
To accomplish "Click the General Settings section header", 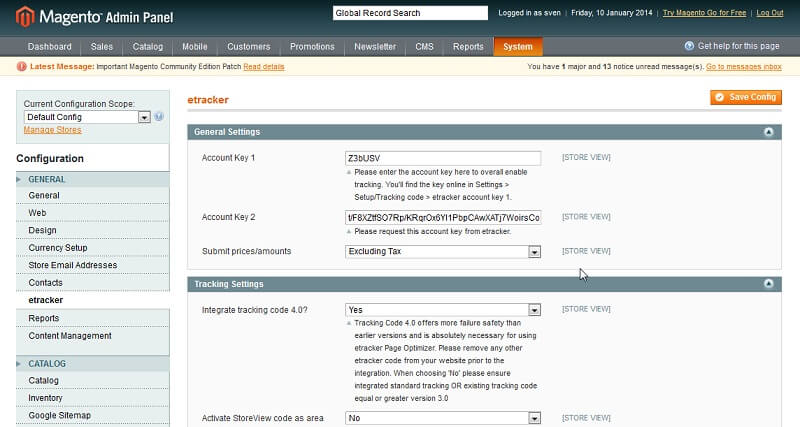I will pyautogui.click(x=484, y=132).
